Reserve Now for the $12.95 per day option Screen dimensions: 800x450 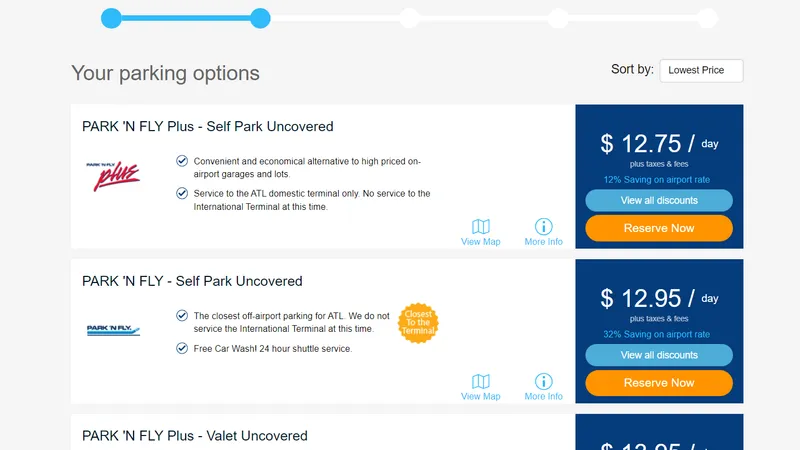[659, 383]
